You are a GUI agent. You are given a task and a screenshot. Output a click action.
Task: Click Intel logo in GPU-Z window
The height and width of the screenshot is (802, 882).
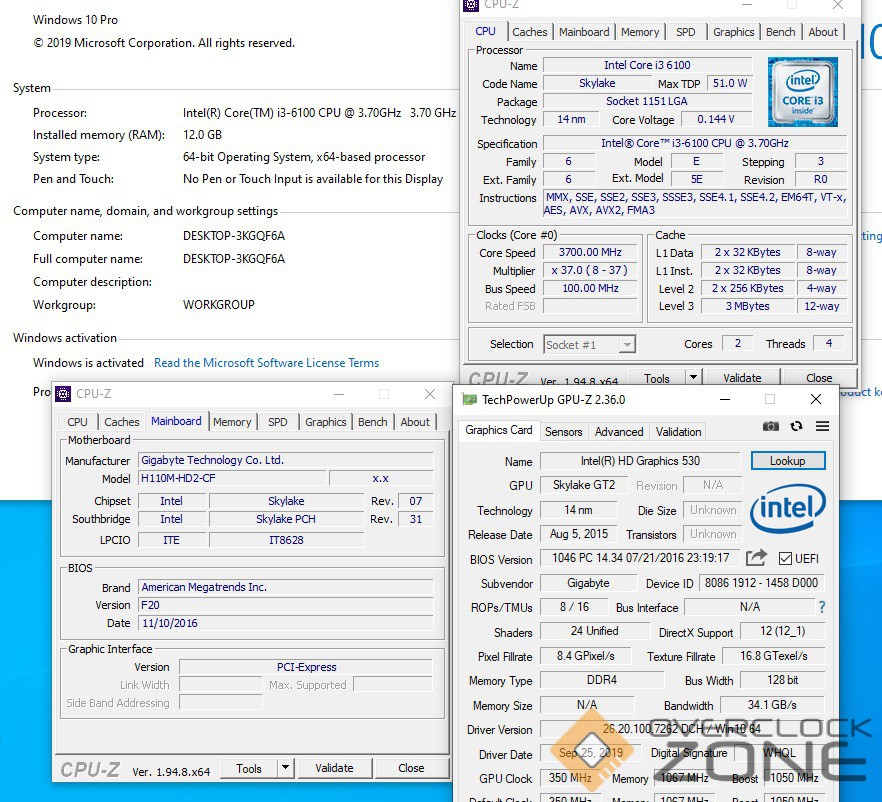pos(789,508)
